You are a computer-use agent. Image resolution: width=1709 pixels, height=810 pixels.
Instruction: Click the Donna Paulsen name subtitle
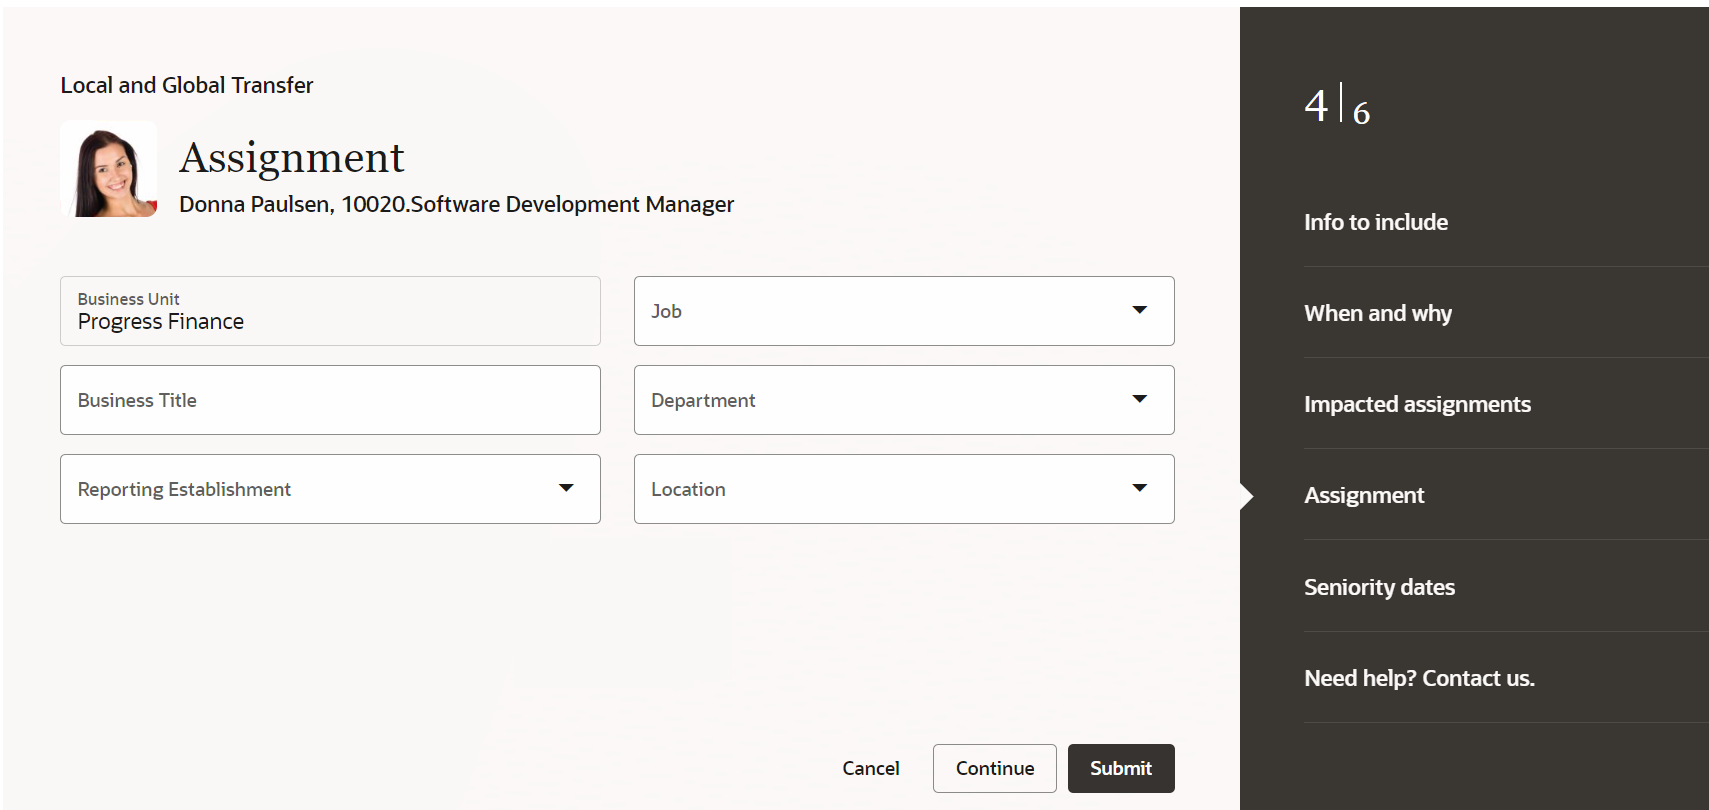[x=456, y=204]
